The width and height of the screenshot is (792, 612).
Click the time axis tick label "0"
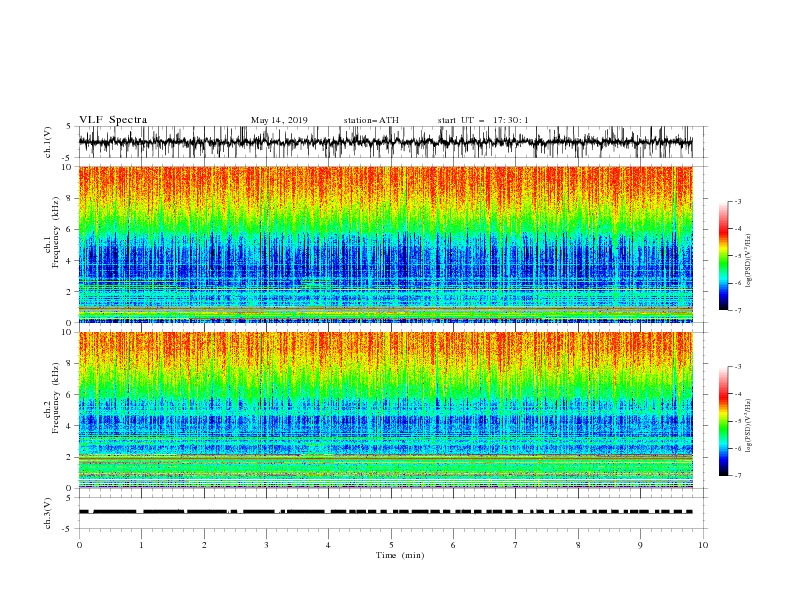point(79,545)
